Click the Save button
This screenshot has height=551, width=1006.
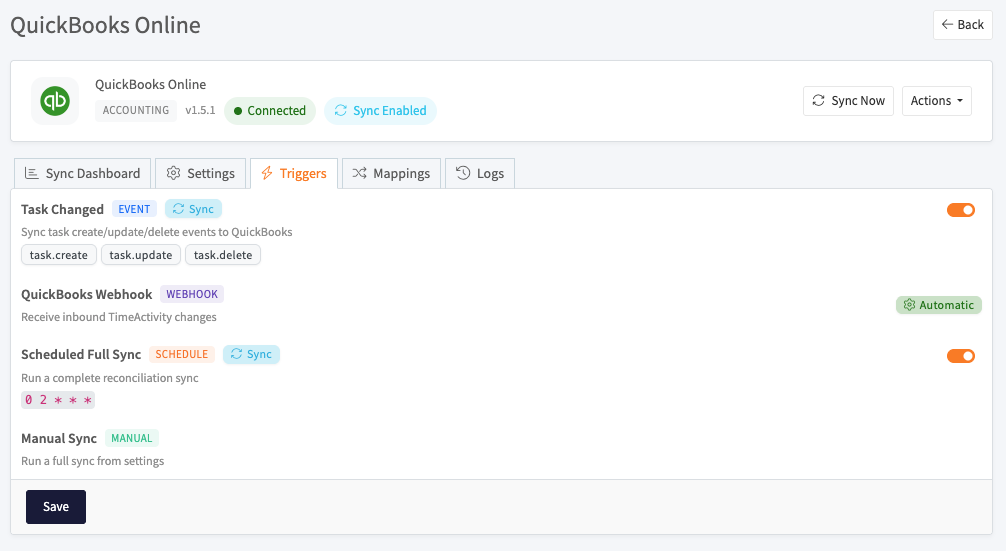[x=56, y=507]
